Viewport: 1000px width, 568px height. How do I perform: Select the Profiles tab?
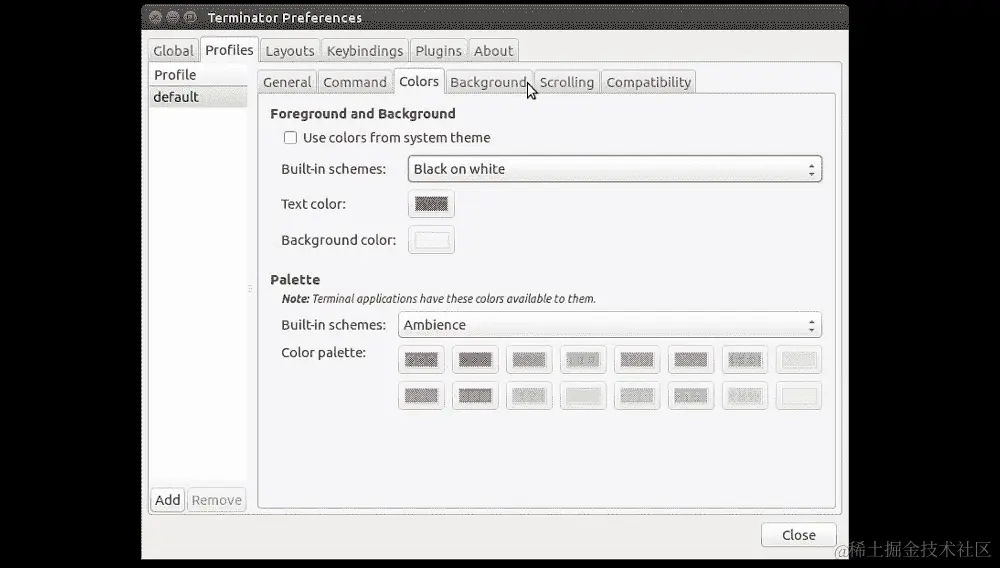click(229, 50)
